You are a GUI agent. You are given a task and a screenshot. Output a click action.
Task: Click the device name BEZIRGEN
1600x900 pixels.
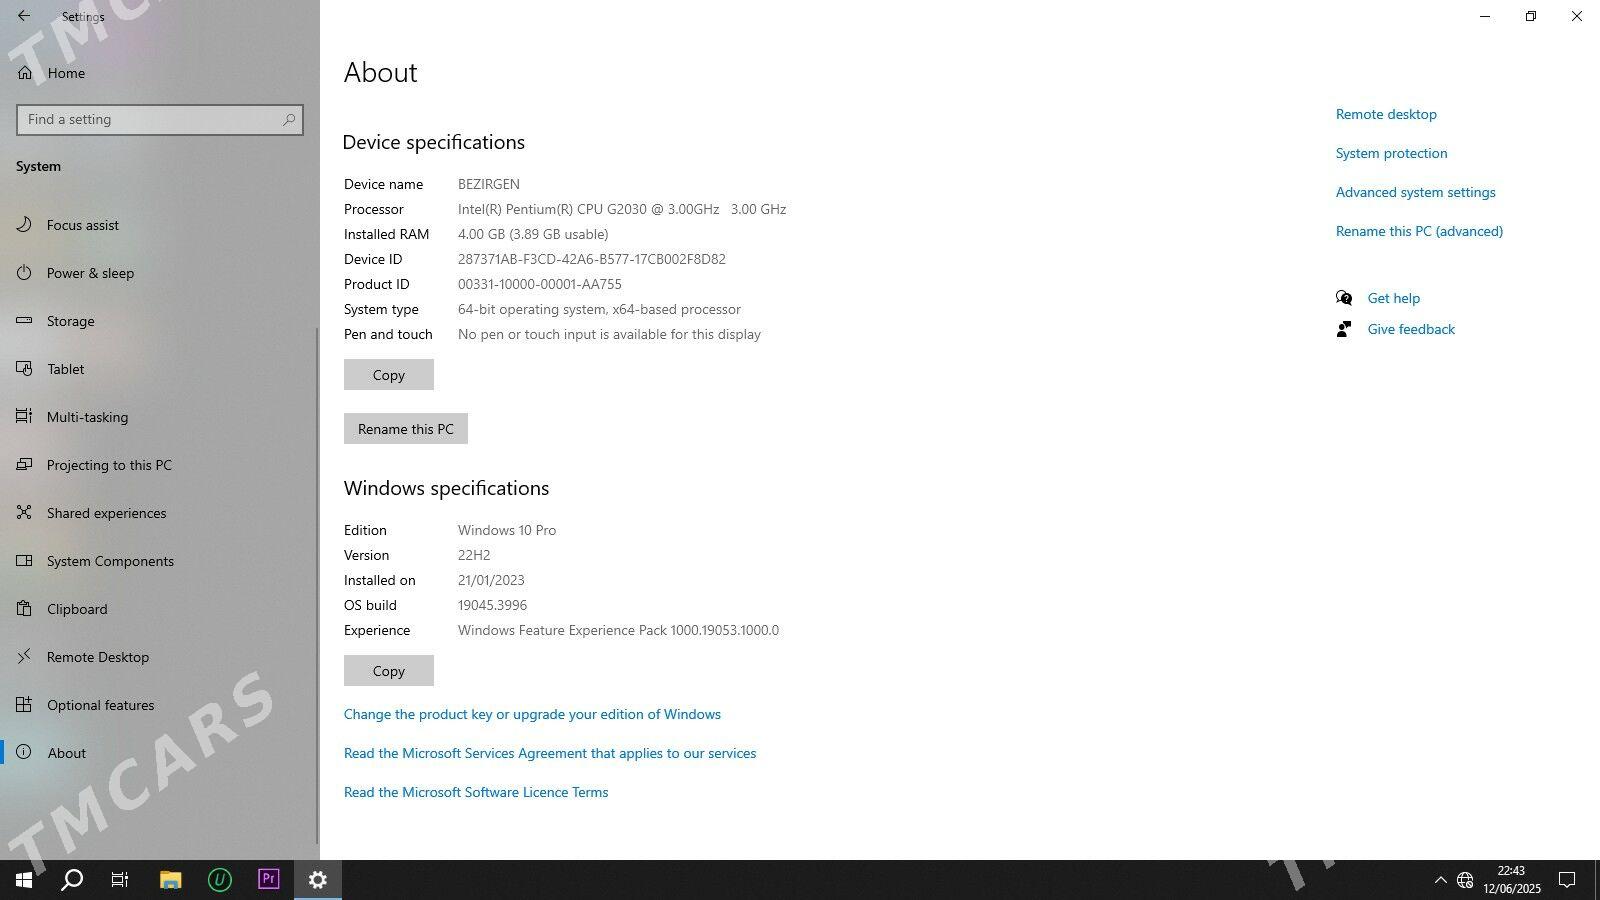point(489,184)
